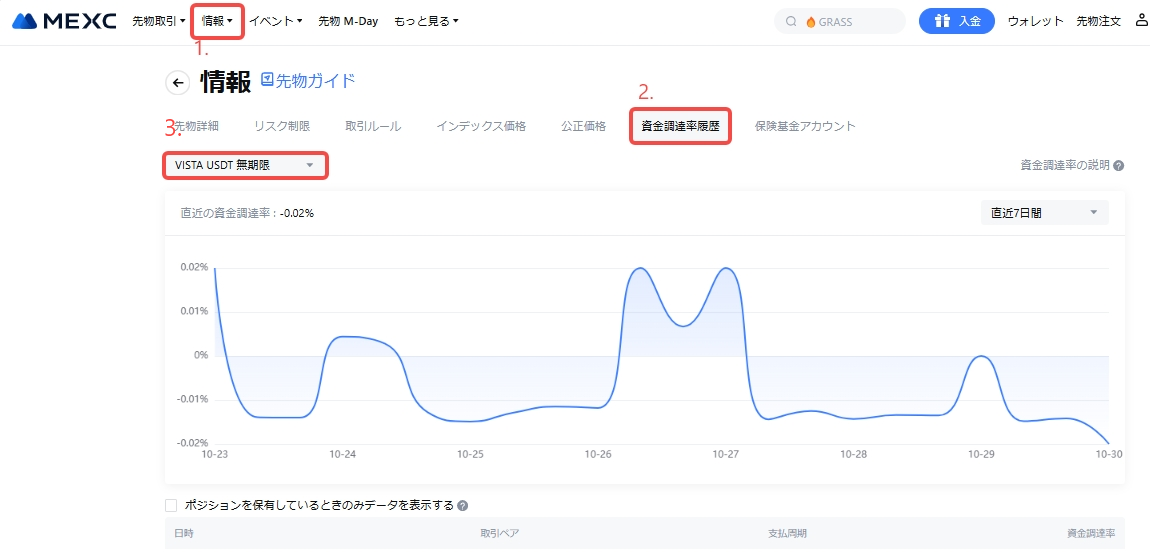Select the 資金調達率履歴 tab
The width and height of the screenshot is (1150, 557).
click(680, 126)
